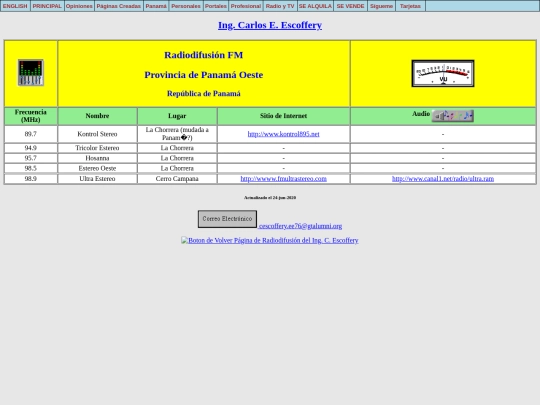Image resolution: width=540 pixels, height=405 pixels.
Task: Select Páginas Creadas in the navigation bar
Action: [119, 6]
